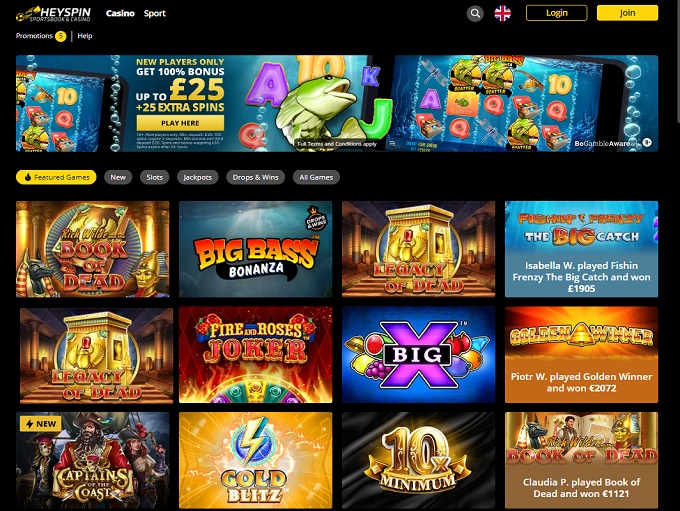The image size is (680, 511).
Task: Click the yellow Join button
Action: tap(628, 13)
